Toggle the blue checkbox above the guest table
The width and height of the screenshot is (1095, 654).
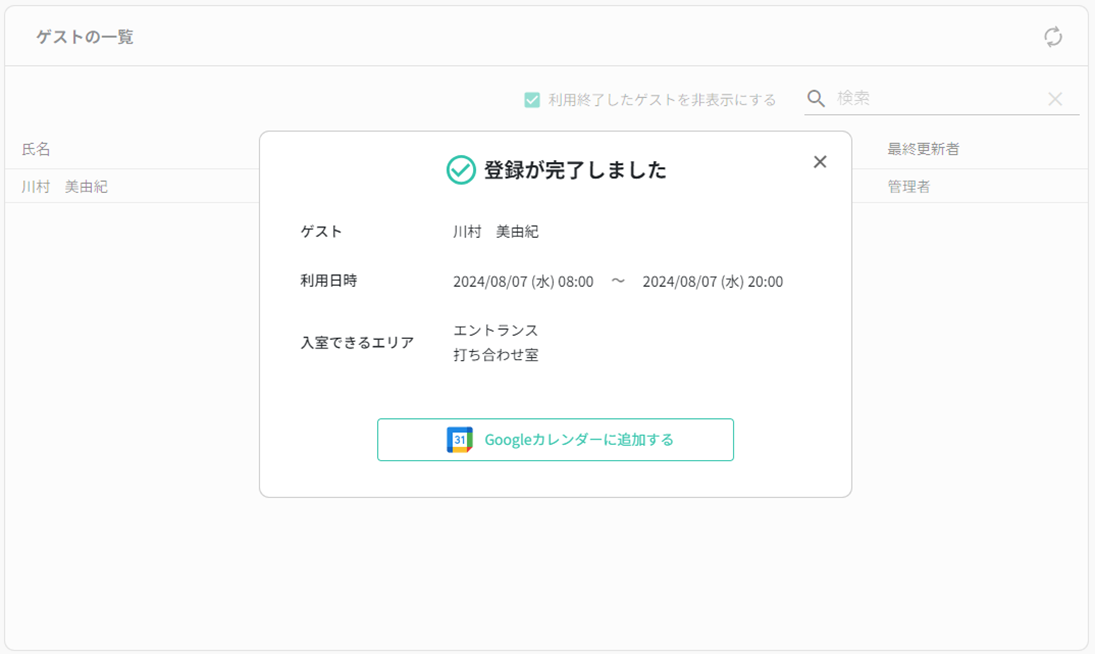pyautogui.click(x=530, y=100)
